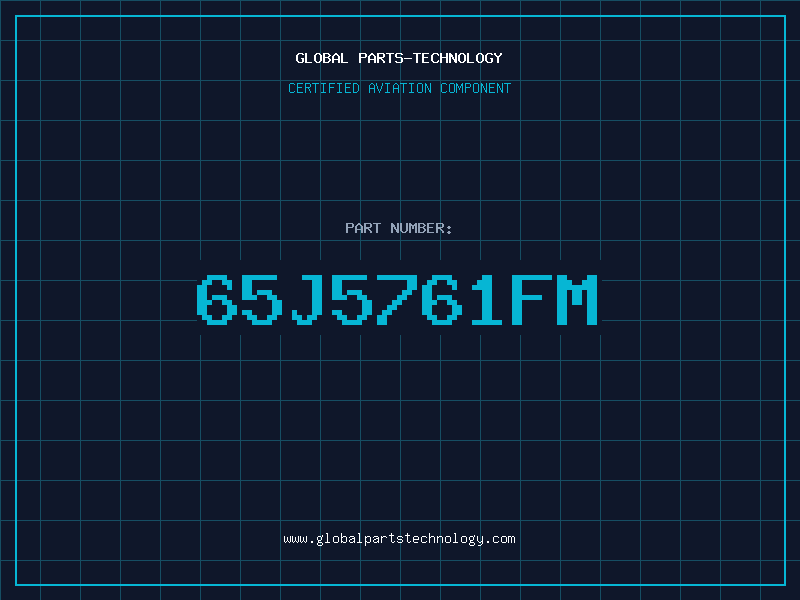Click the www prefix of the website address

(x=295, y=539)
